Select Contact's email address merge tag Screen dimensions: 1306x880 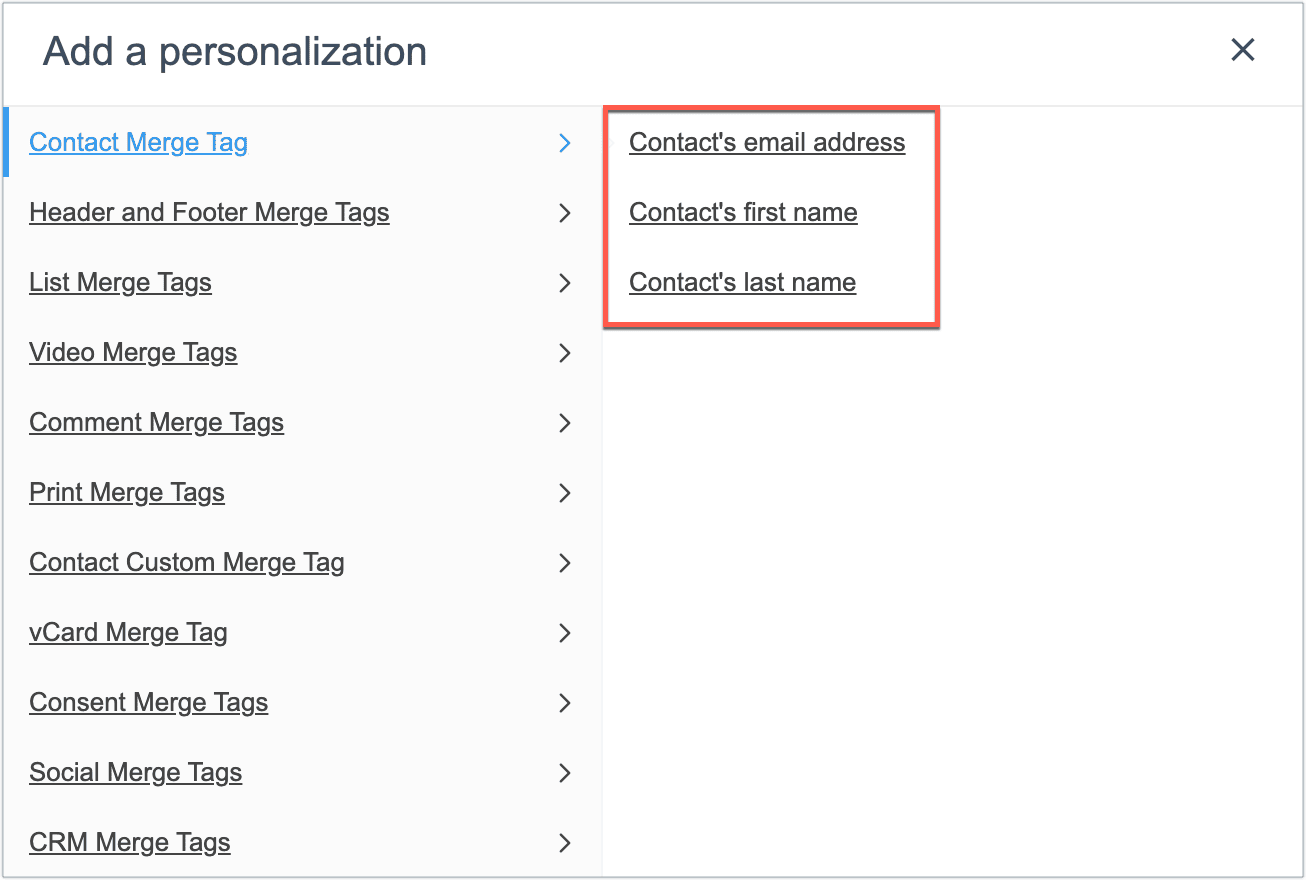point(766,142)
